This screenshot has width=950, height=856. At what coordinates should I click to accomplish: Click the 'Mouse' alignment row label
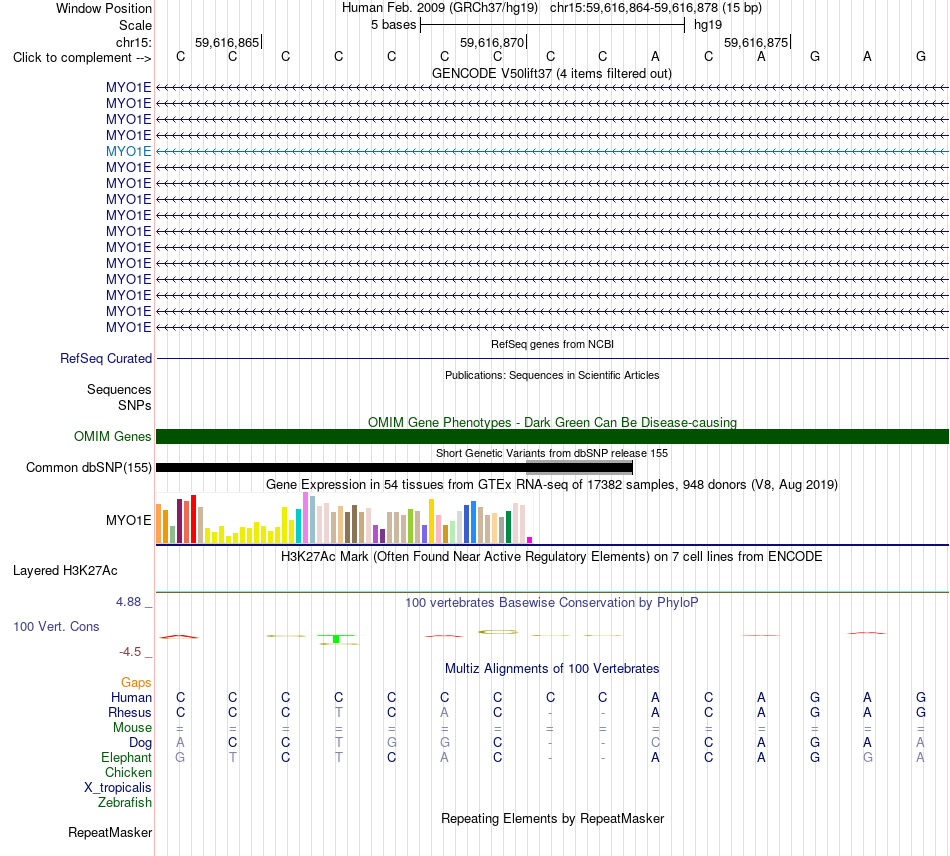click(132, 728)
